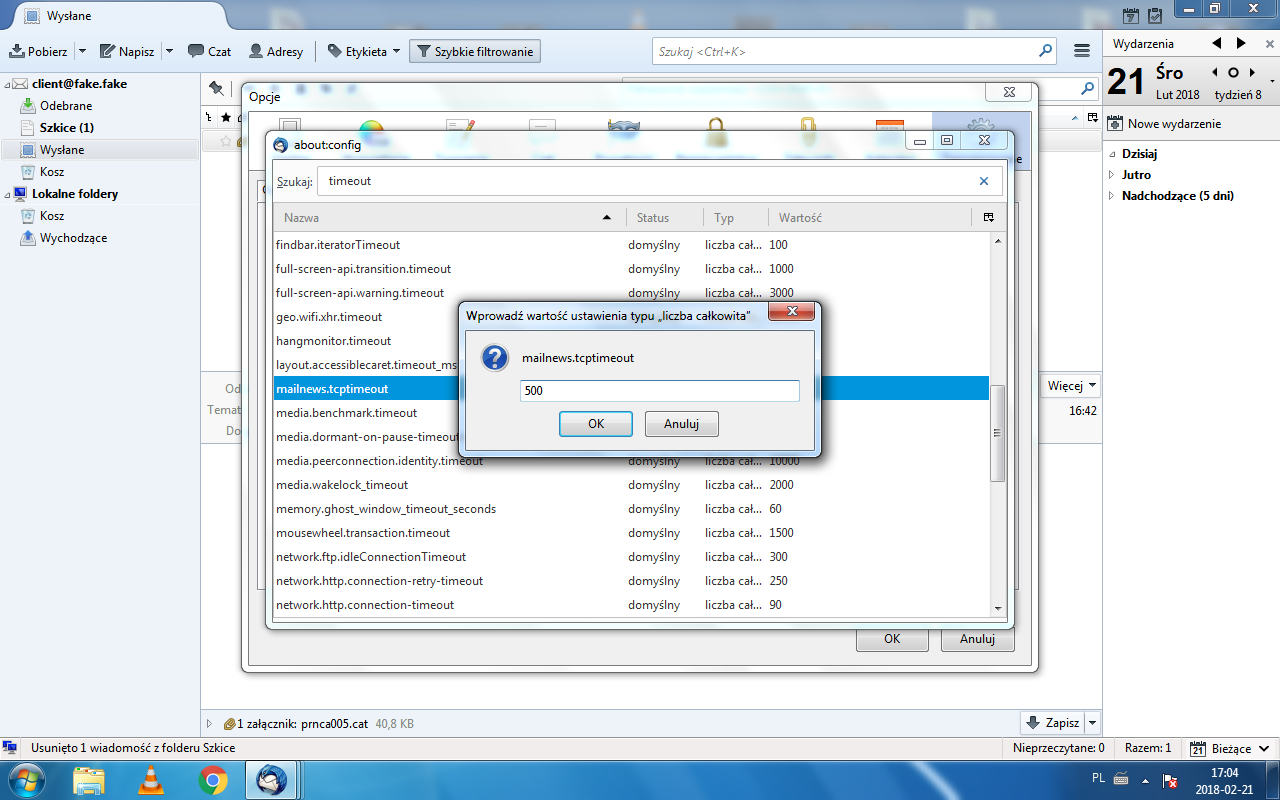
Task: Select the Wysłane tab
Action: pos(113,16)
